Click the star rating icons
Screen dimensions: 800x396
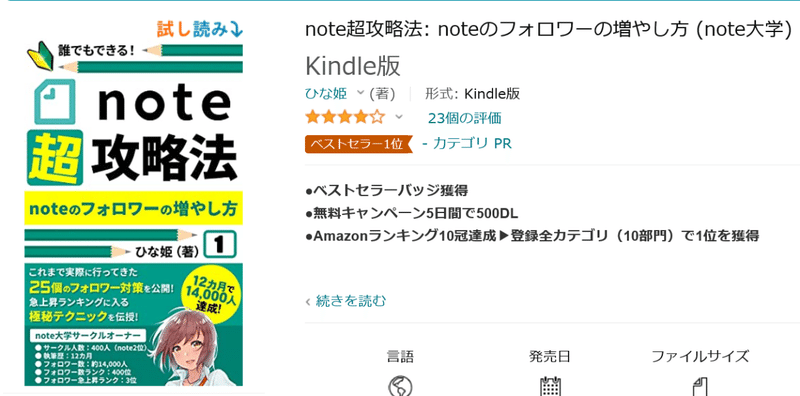tap(345, 118)
